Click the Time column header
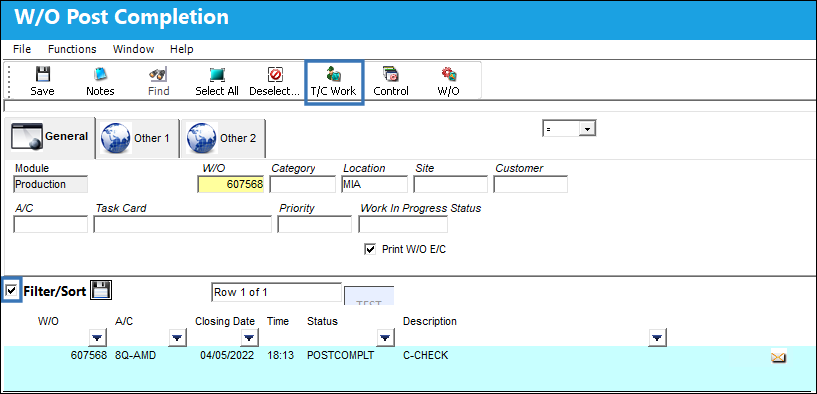Viewport: 817px width, 394px height. tap(278, 322)
